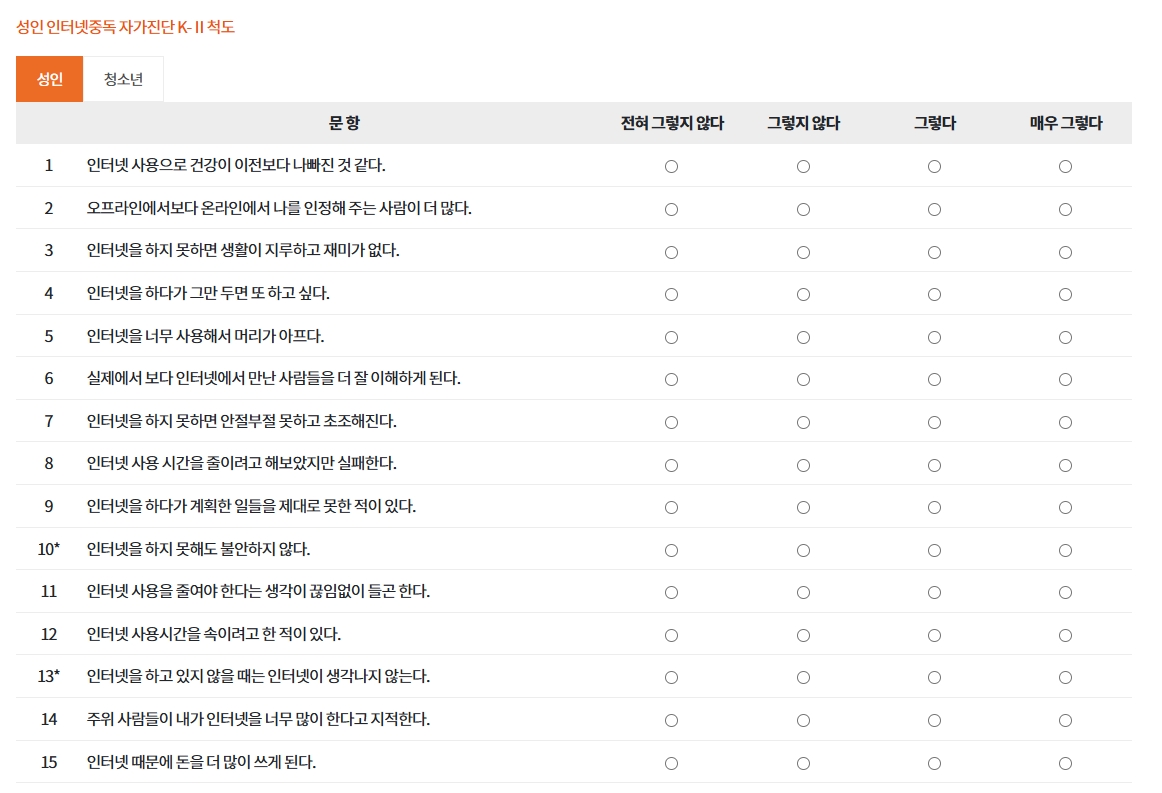Choose 매우 그렇다 for question 9

click(1065, 508)
